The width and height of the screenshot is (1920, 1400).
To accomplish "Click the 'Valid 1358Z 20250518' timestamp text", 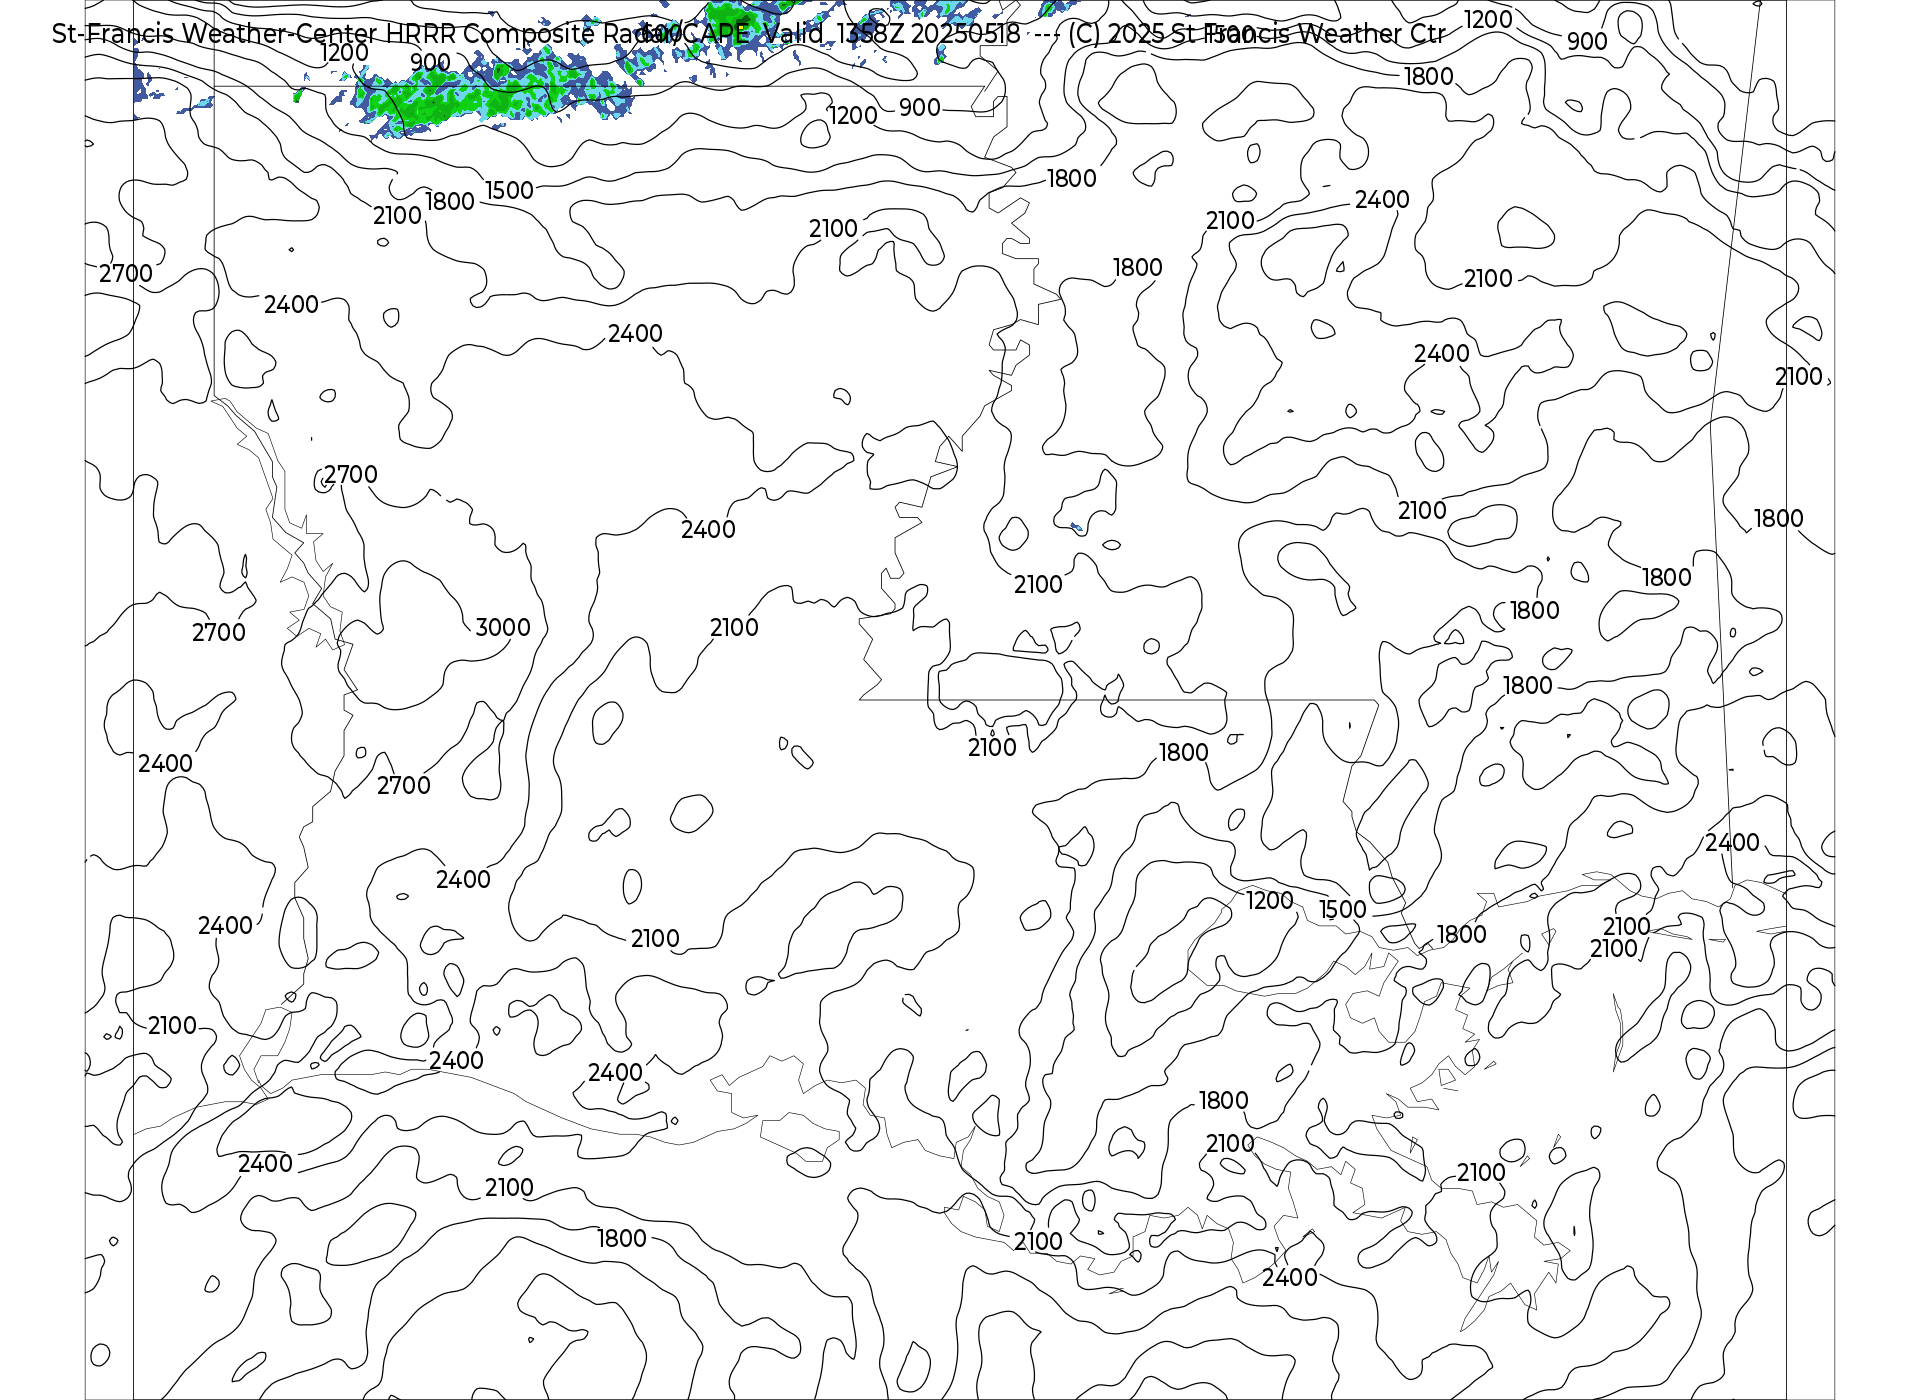I will click(x=892, y=34).
